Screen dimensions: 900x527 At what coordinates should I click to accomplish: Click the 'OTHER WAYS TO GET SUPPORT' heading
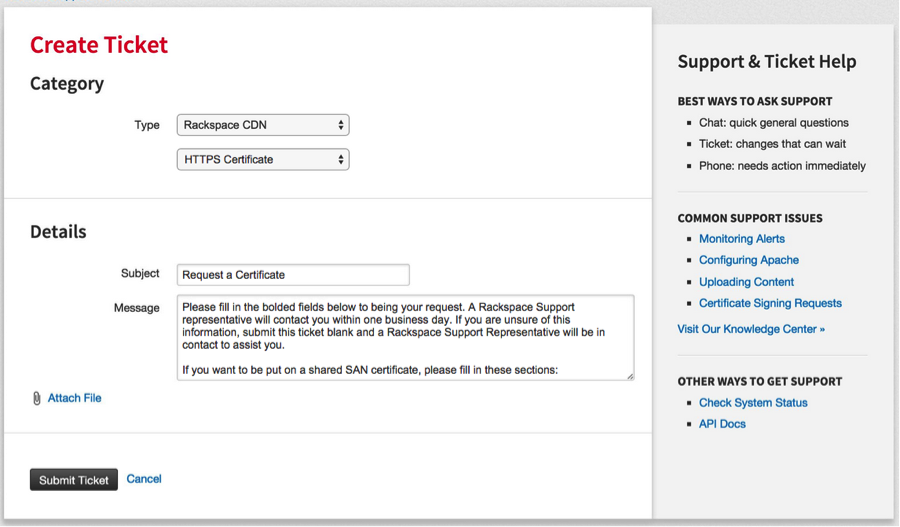[760, 382]
